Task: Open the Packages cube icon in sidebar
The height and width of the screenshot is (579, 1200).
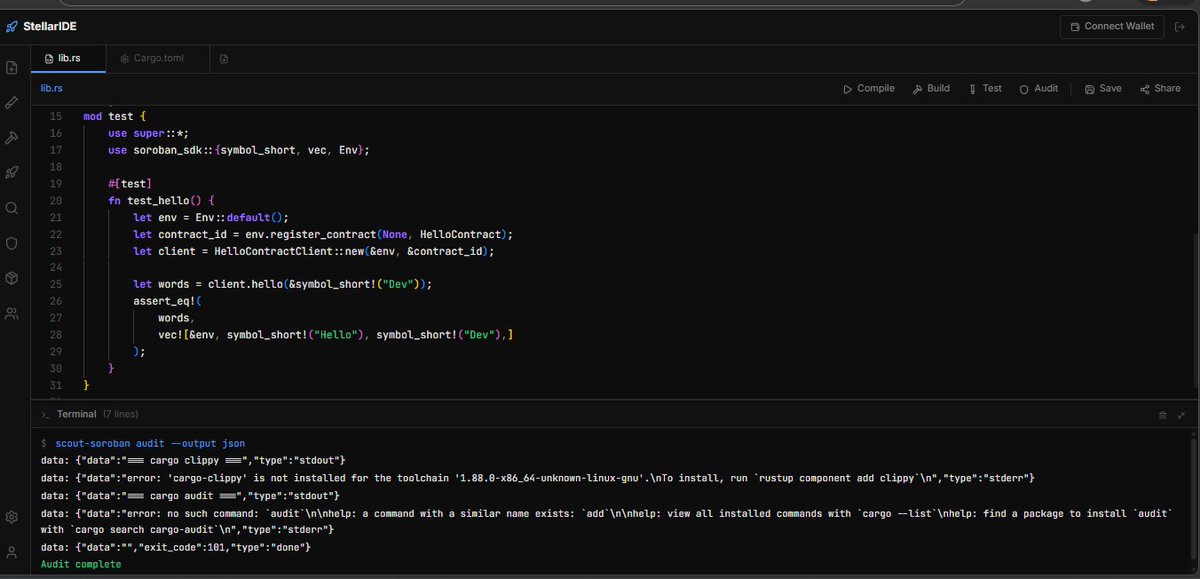Action: tap(13, 278)
